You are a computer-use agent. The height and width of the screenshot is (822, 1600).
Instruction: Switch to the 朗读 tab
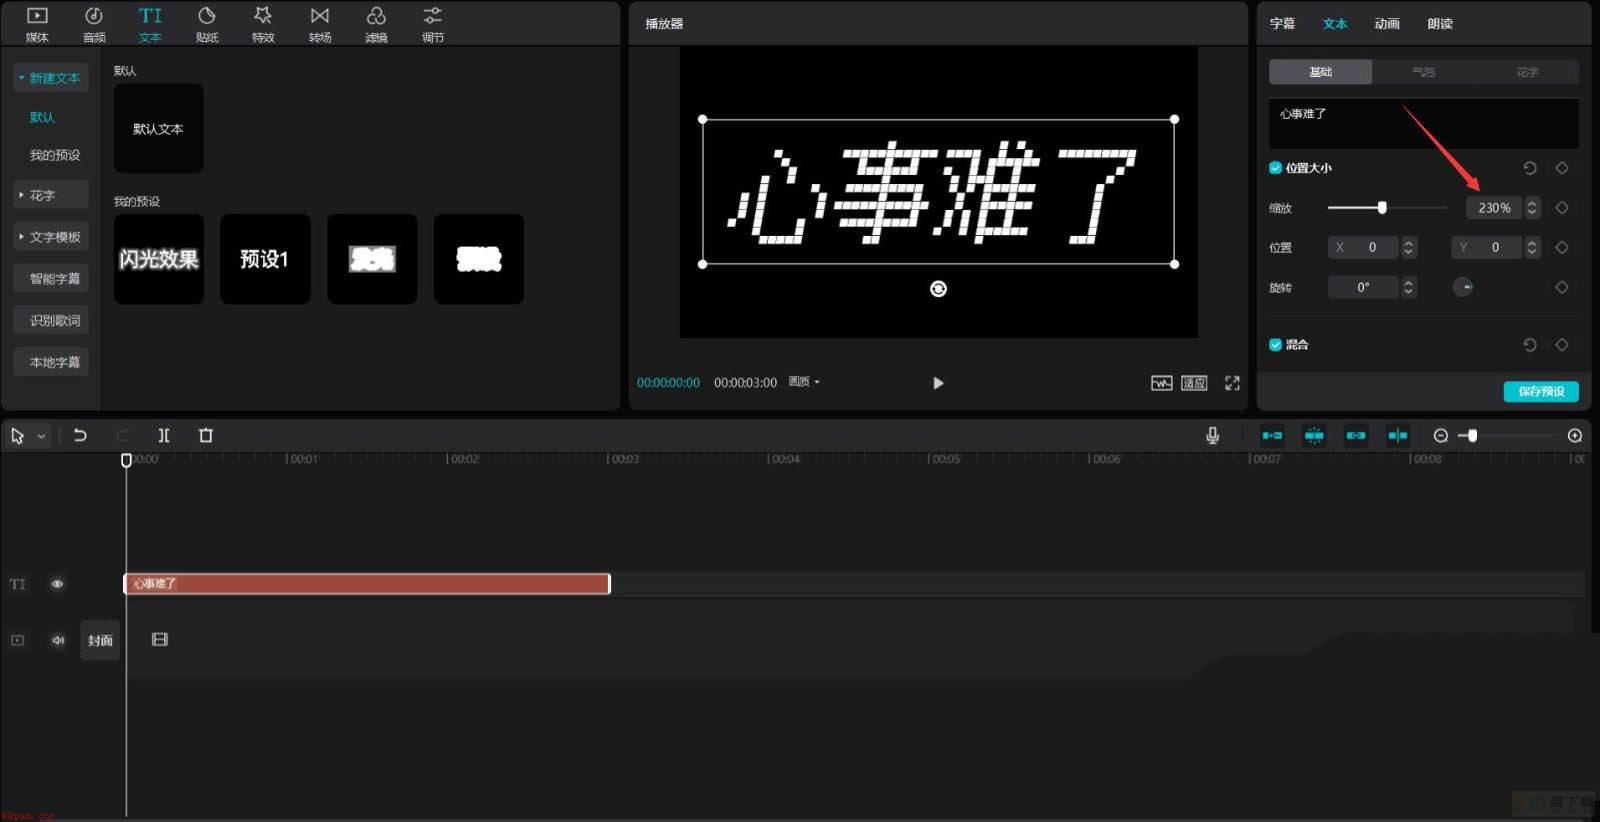pos(1440,24)
